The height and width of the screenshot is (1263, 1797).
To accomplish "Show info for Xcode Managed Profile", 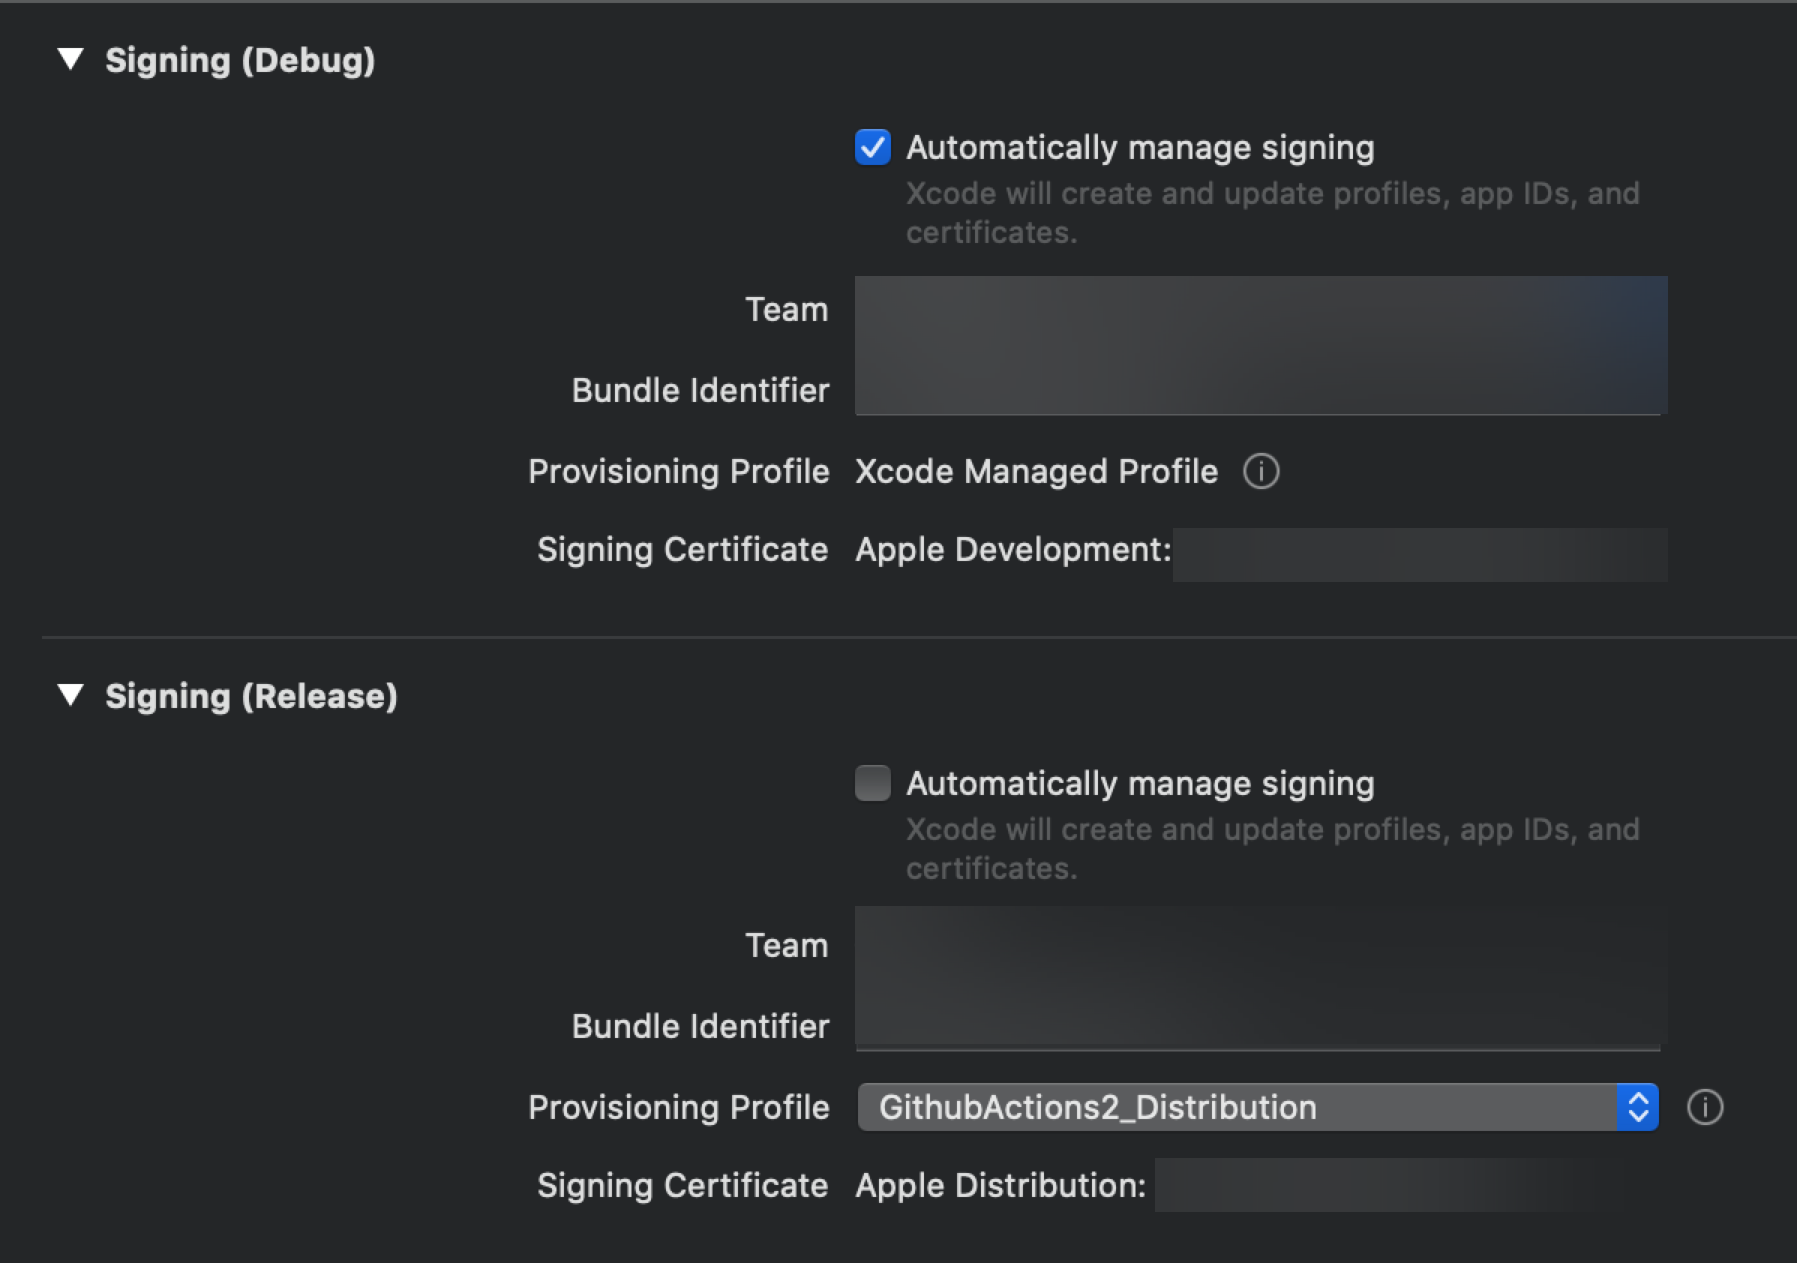I will coord(1261,471).
